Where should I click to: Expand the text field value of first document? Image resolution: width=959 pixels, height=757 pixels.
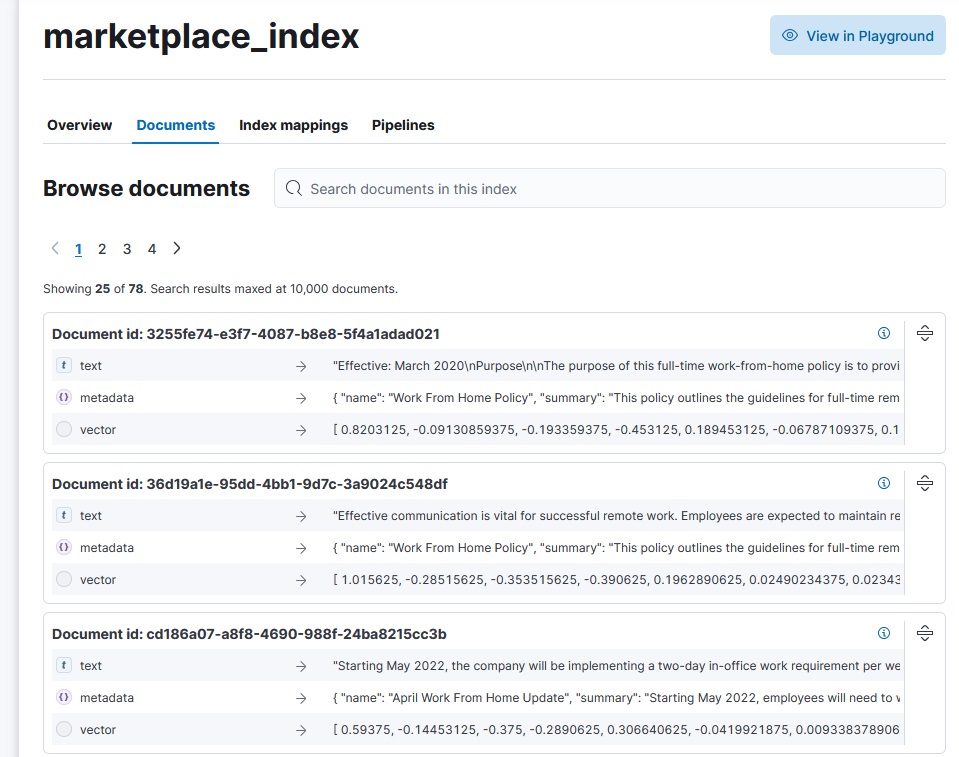coord(300,365)
